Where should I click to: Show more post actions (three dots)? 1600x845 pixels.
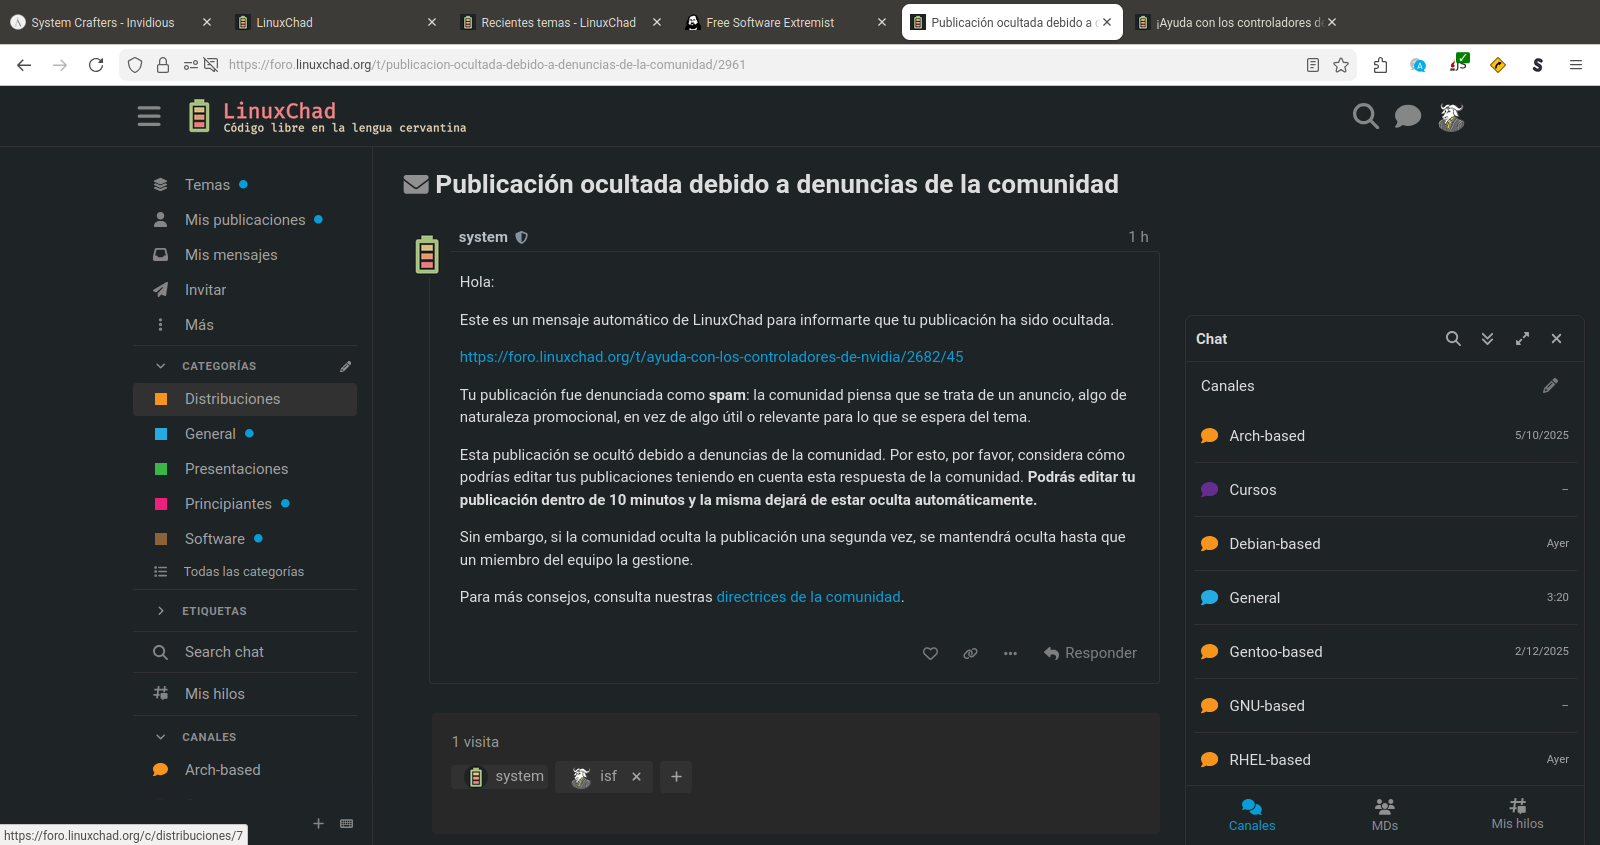(1010, 653)
